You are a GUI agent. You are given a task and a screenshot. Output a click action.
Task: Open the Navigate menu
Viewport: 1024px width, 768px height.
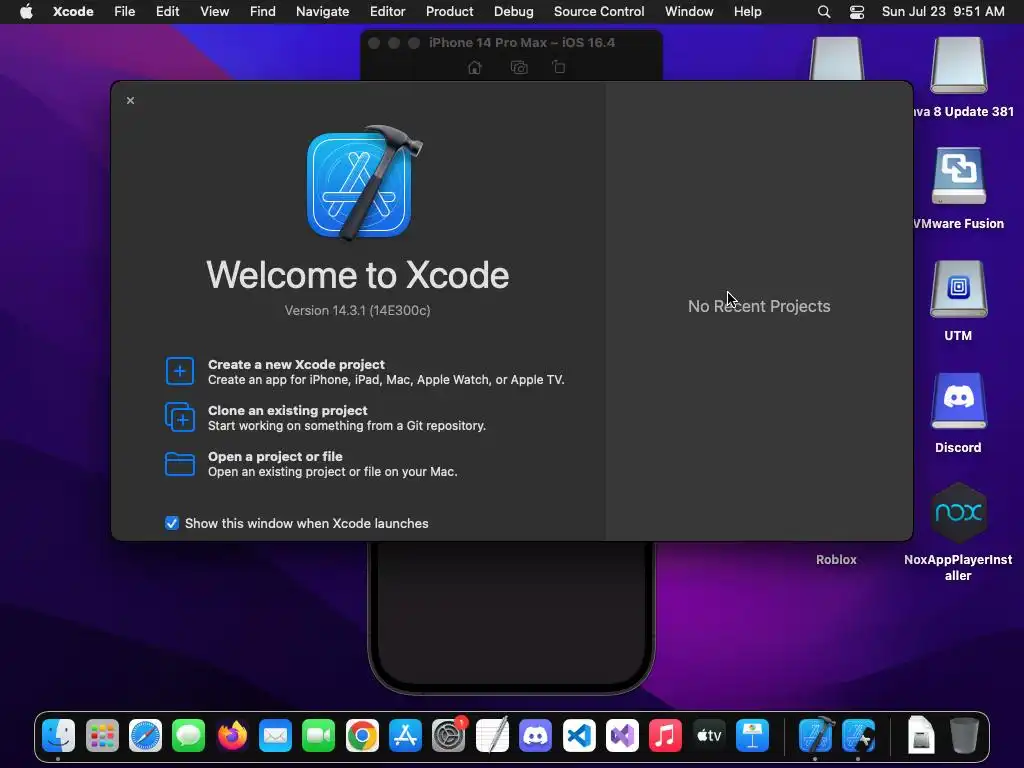(x=323, y=11)
